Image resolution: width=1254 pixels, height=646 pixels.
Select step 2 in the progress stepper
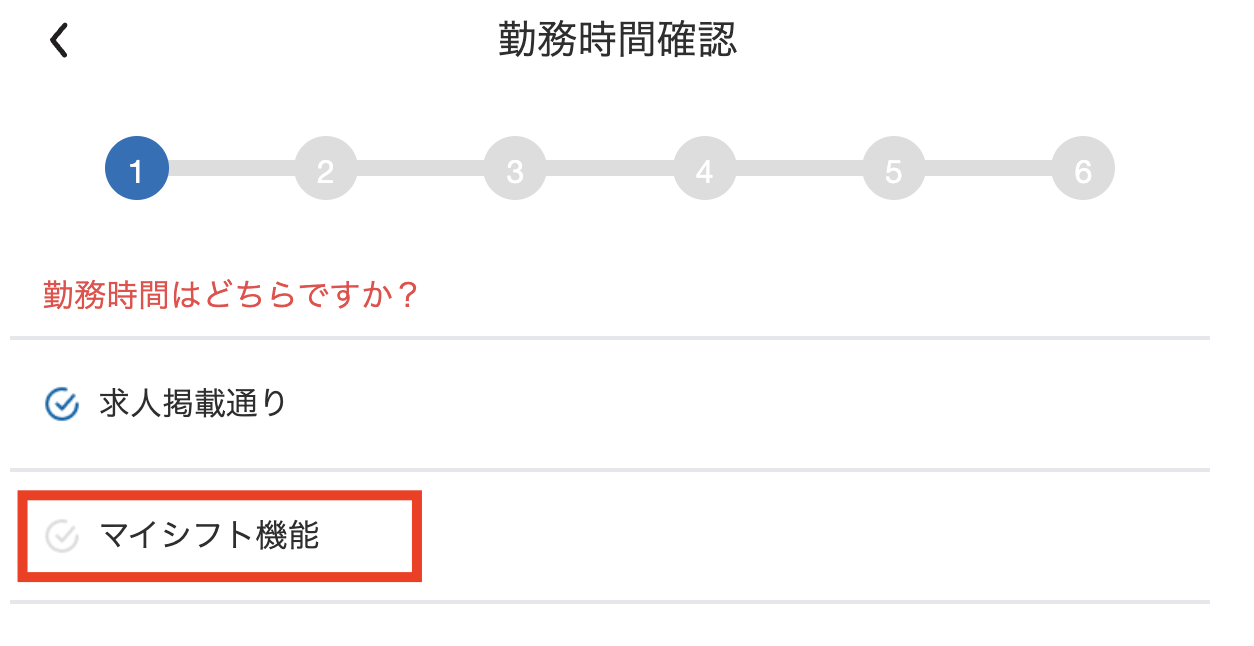tap(326, 168)
